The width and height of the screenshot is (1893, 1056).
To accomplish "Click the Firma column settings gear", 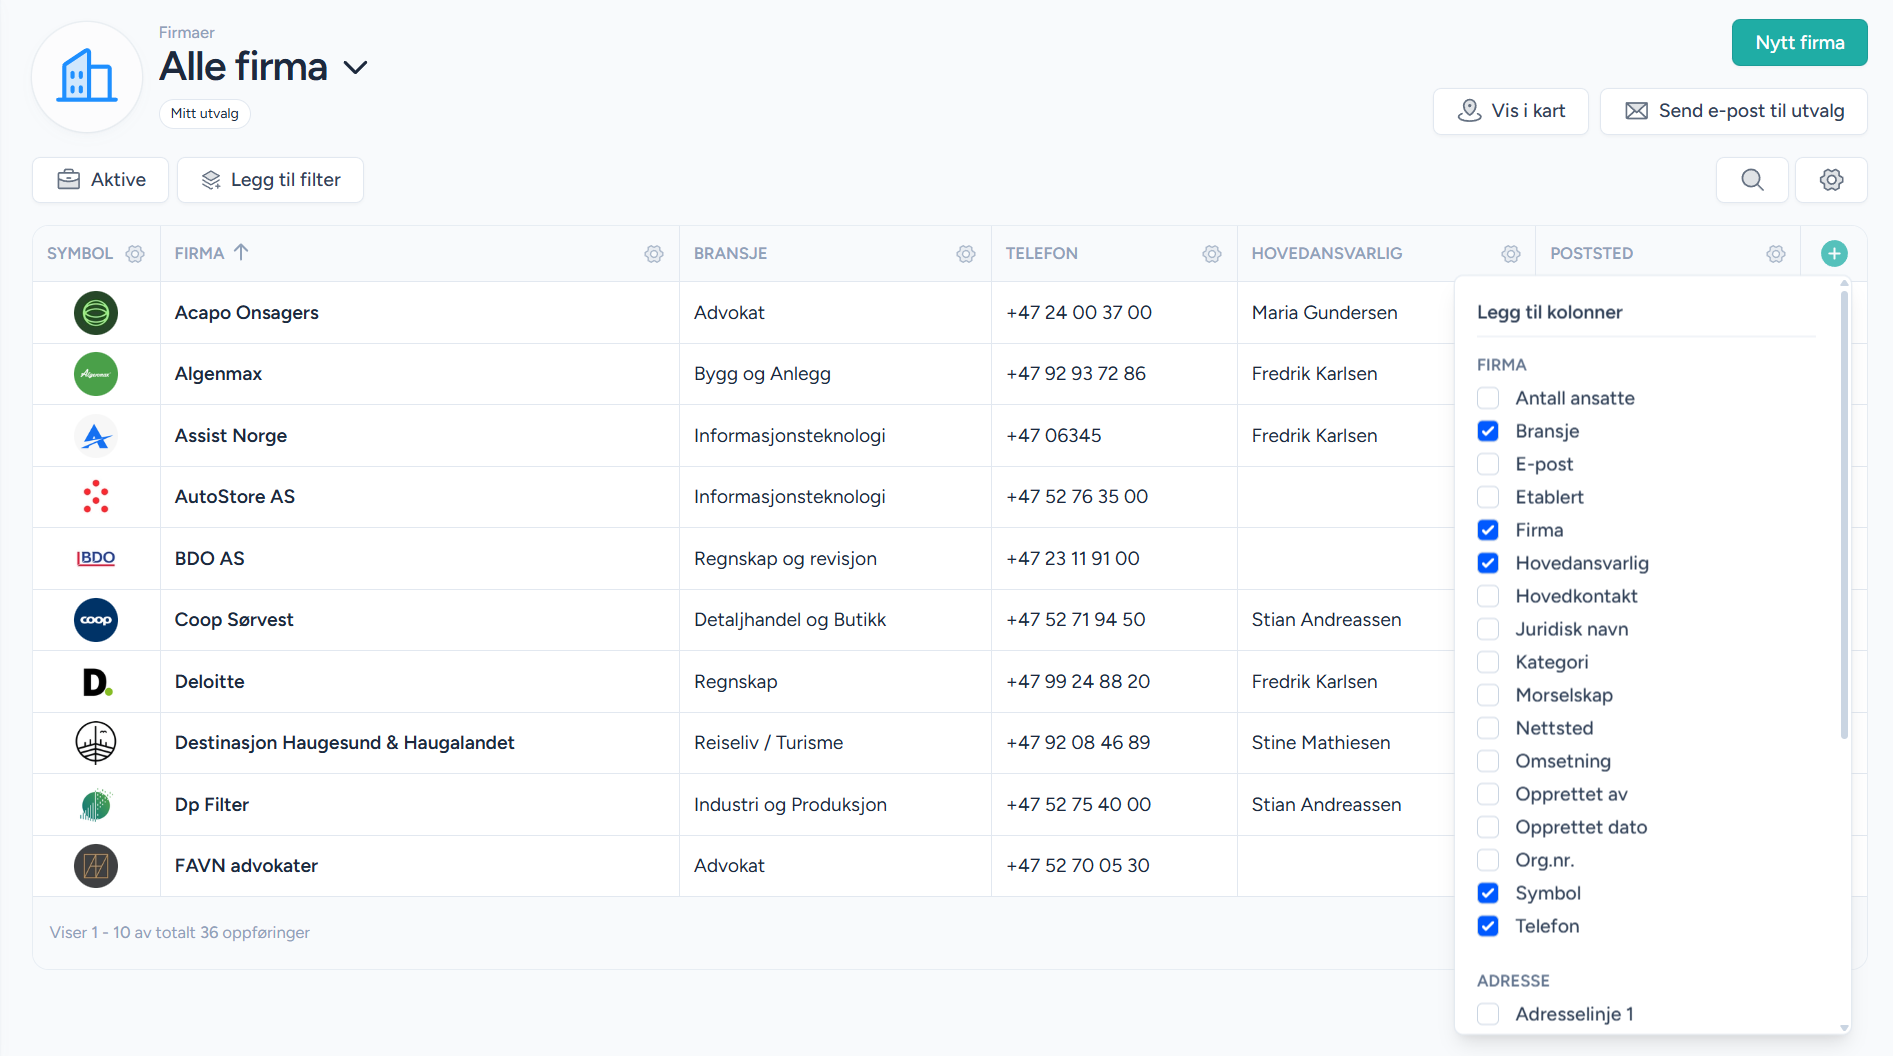I will 653,254.
